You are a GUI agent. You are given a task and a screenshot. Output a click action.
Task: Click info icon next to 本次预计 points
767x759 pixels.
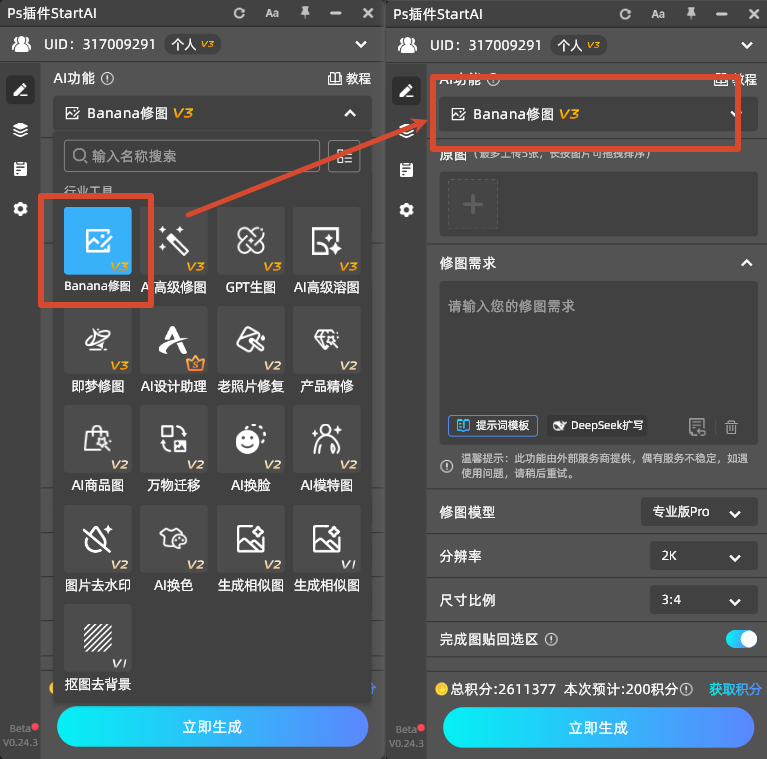(x=687, y=690)
